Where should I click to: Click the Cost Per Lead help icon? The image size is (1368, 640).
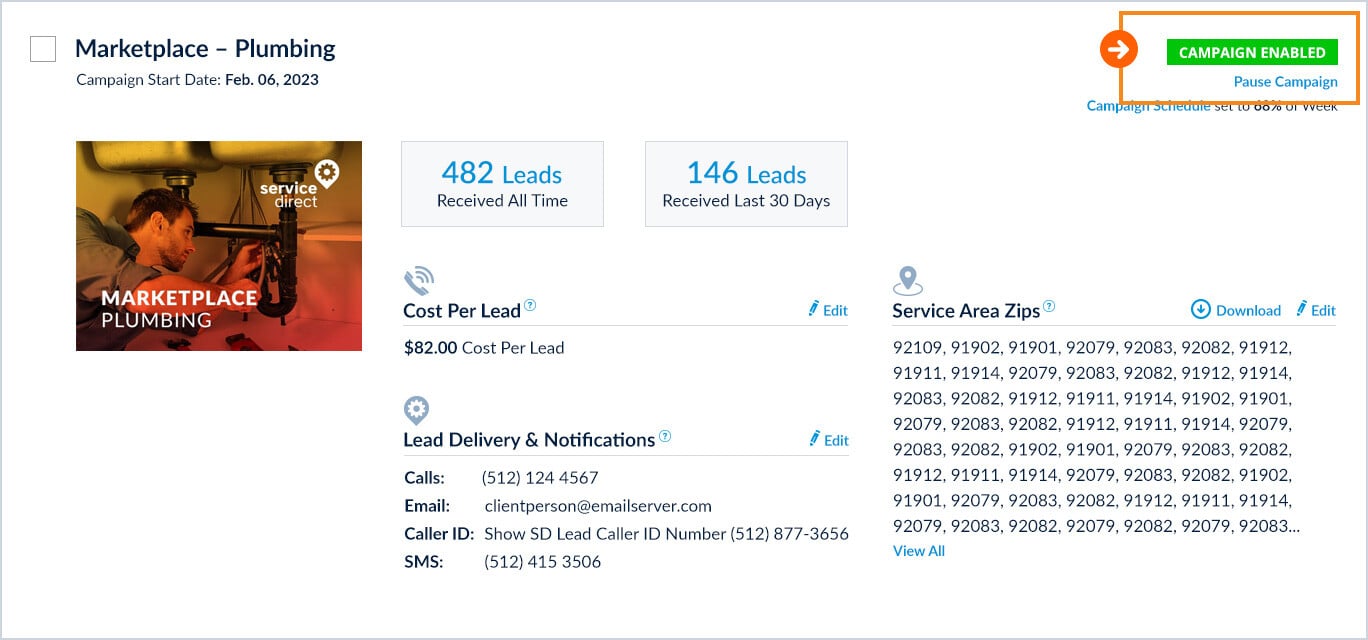(x=530, y=305)
